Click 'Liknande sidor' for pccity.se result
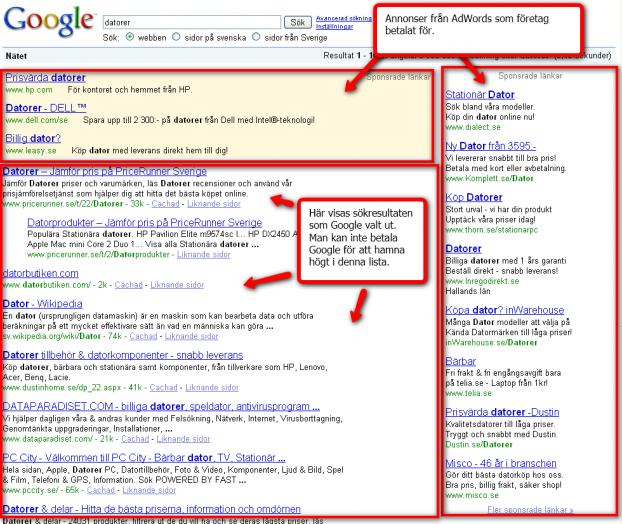The height and width of the screenshot is (524, 622). coord(149,490)
